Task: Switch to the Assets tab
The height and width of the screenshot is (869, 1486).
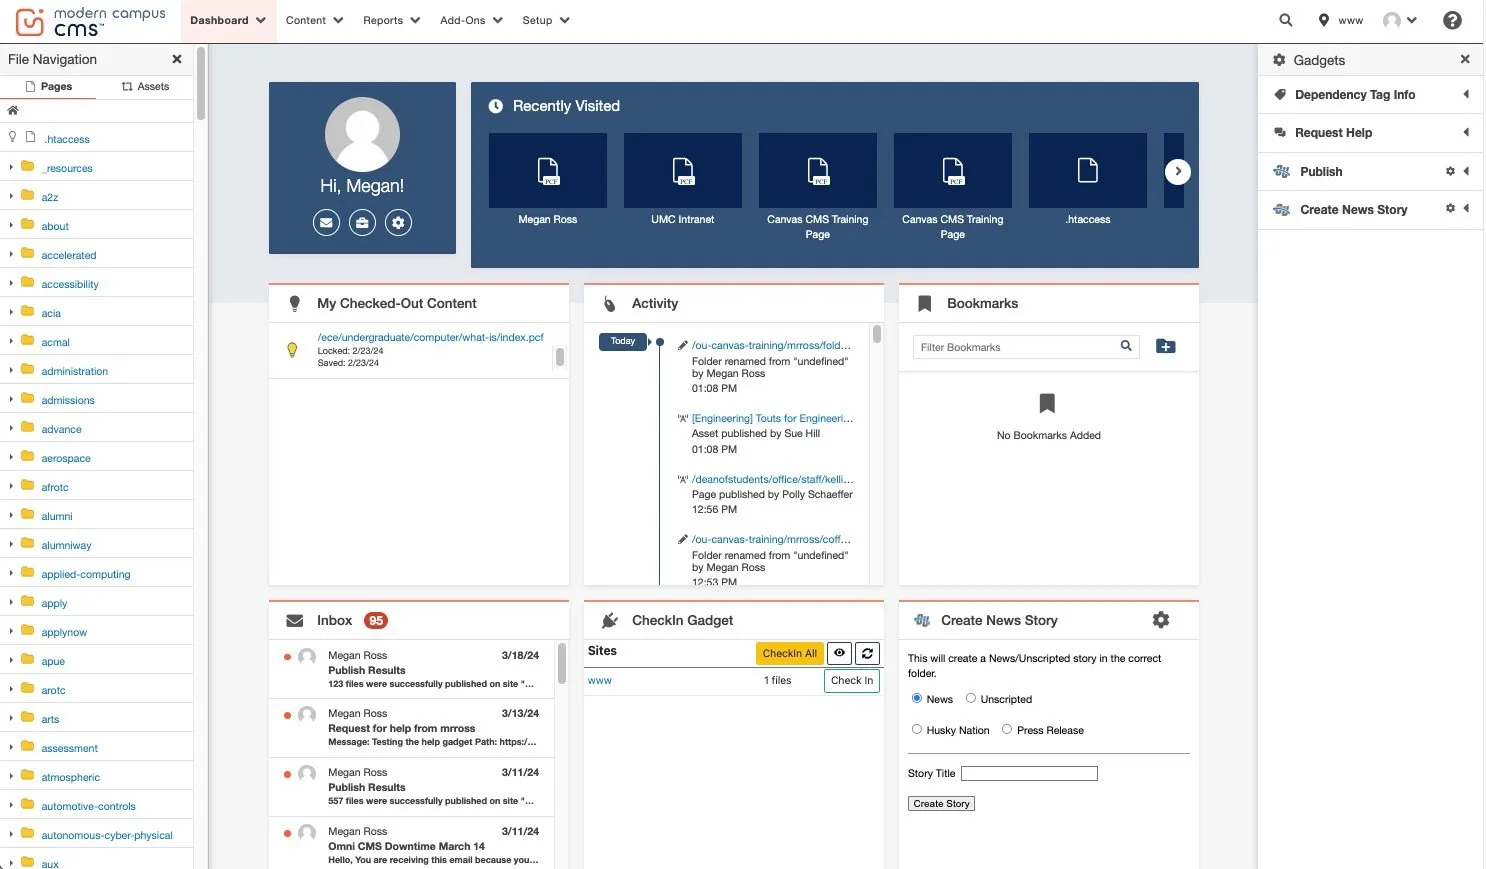Action: click(146, 86)
